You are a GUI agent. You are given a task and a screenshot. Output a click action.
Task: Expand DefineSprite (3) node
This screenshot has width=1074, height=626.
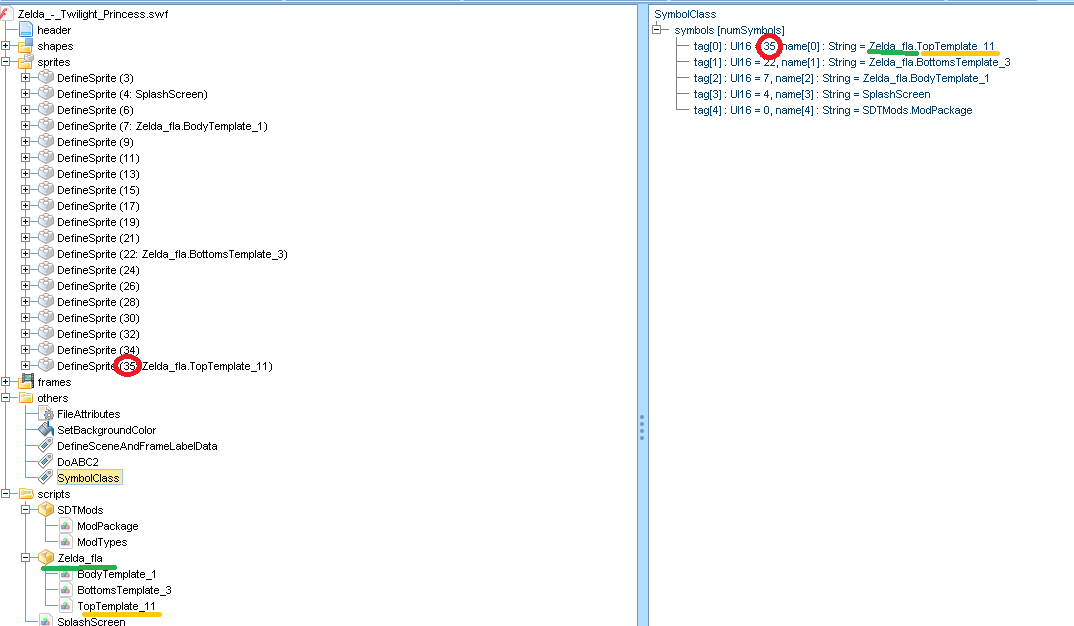point(26,78)
